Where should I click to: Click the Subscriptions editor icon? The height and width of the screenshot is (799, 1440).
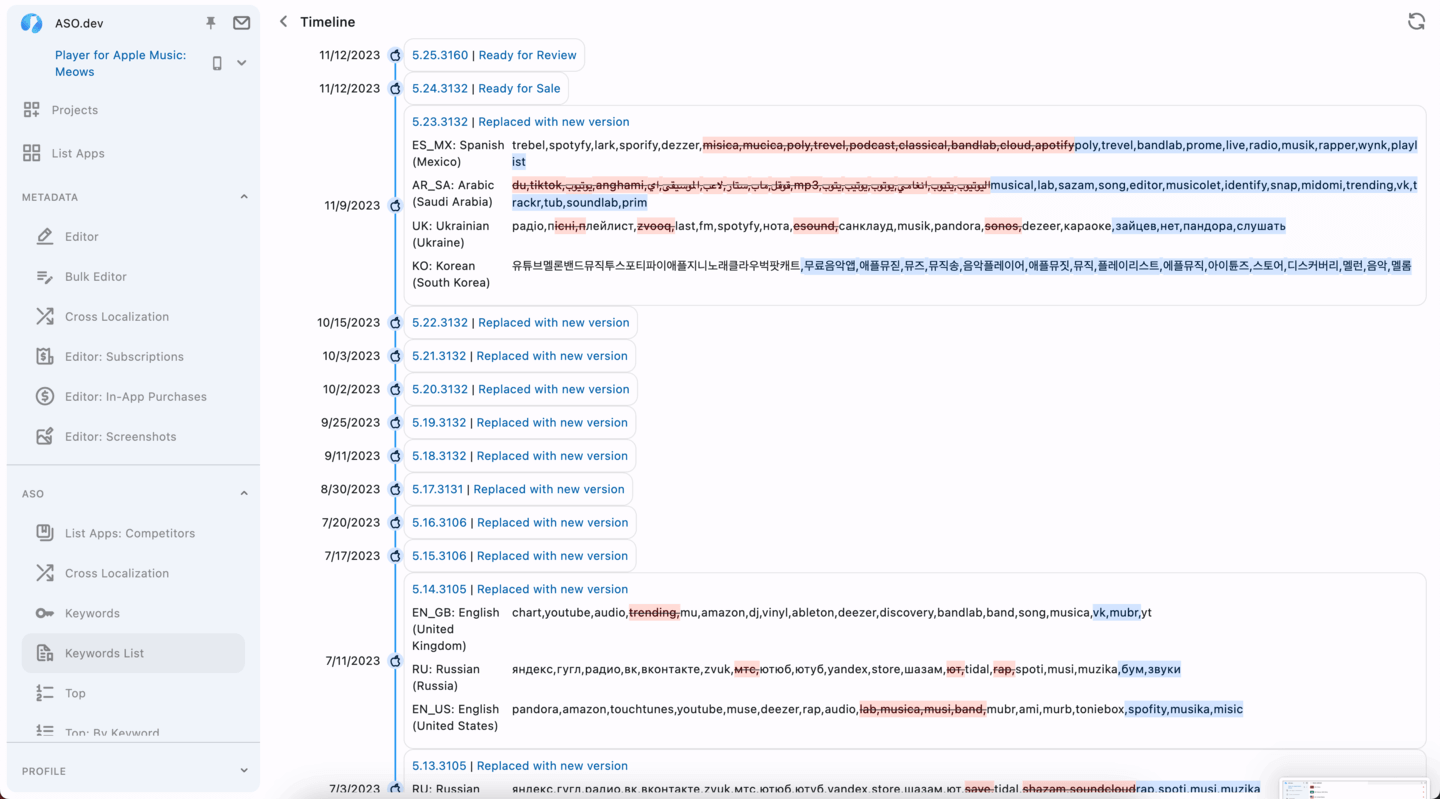coord(45,357)
